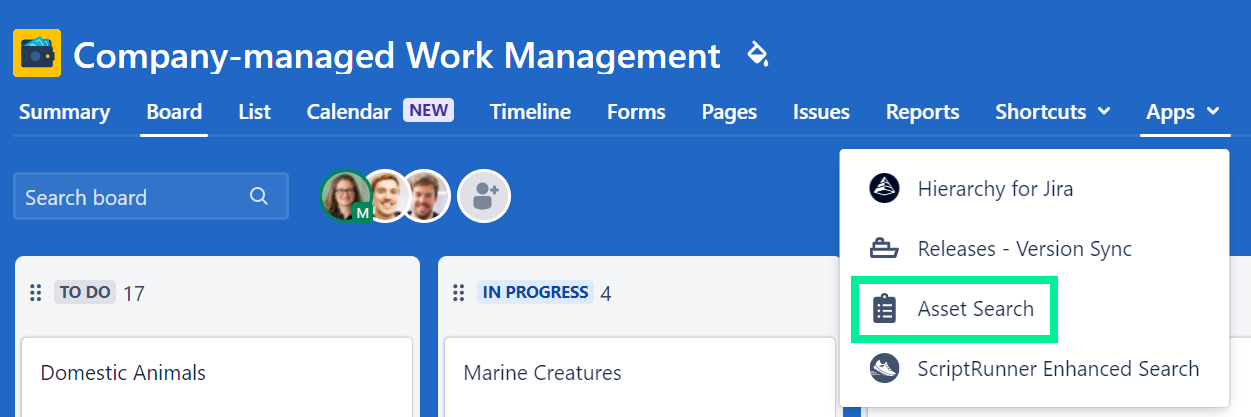Click the ScriptRunner Enhanced Search icon
1251x417 pixels.
pyautogui.click(x=884, y=369)
